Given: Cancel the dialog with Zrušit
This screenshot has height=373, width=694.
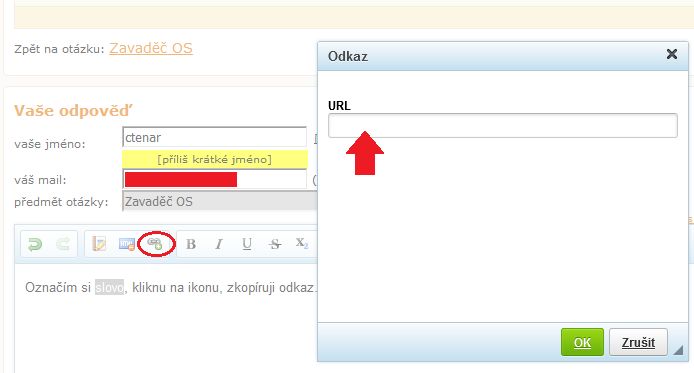Looking at the screenshot, I should click(x=638, y=342).
